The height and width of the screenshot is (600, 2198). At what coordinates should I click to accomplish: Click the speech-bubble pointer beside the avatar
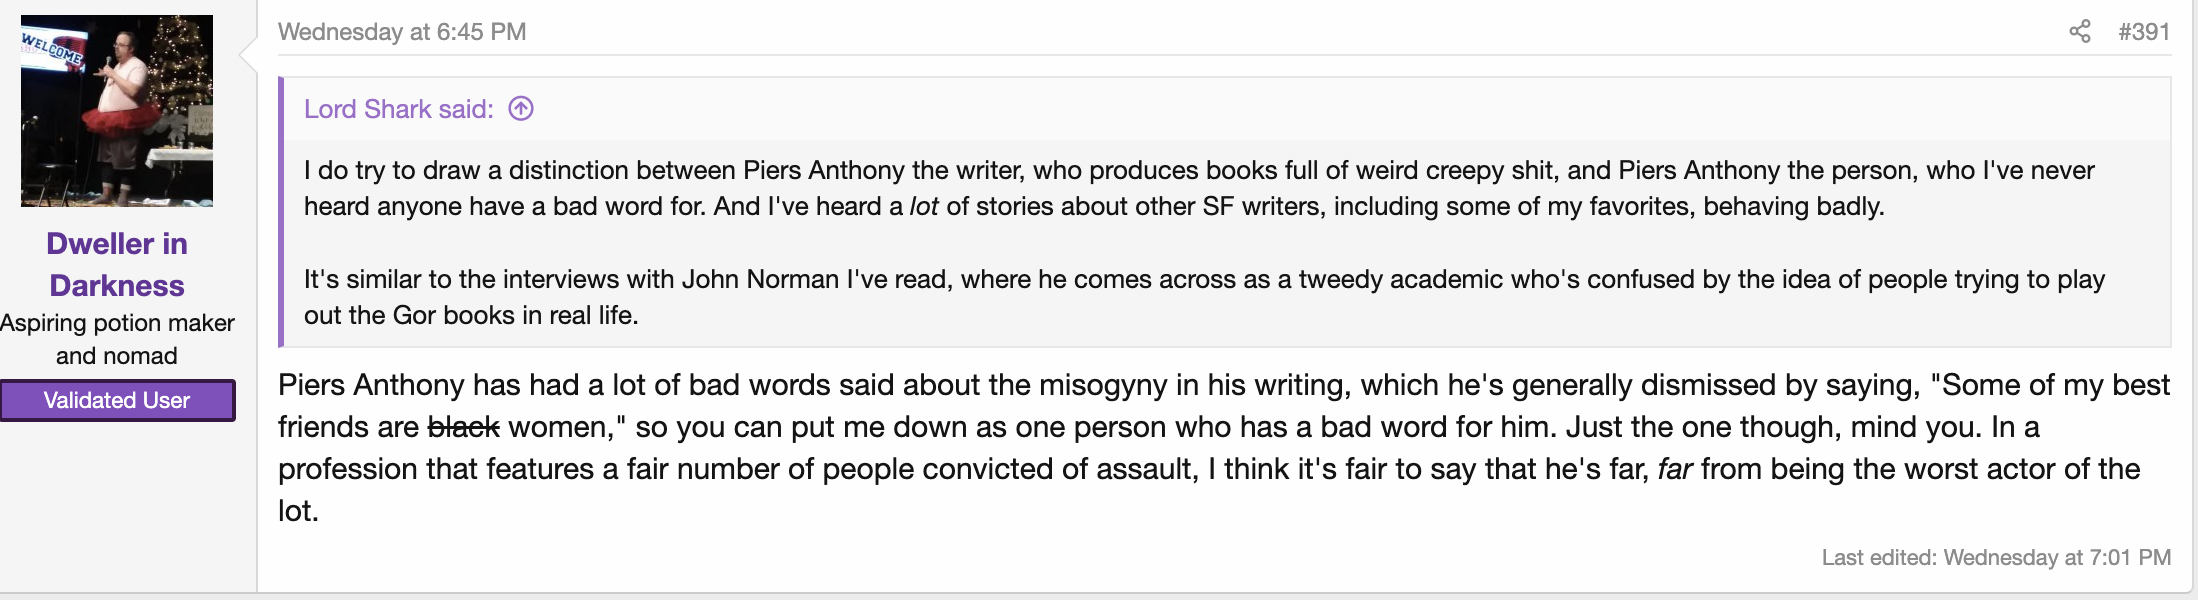(248, 56)
